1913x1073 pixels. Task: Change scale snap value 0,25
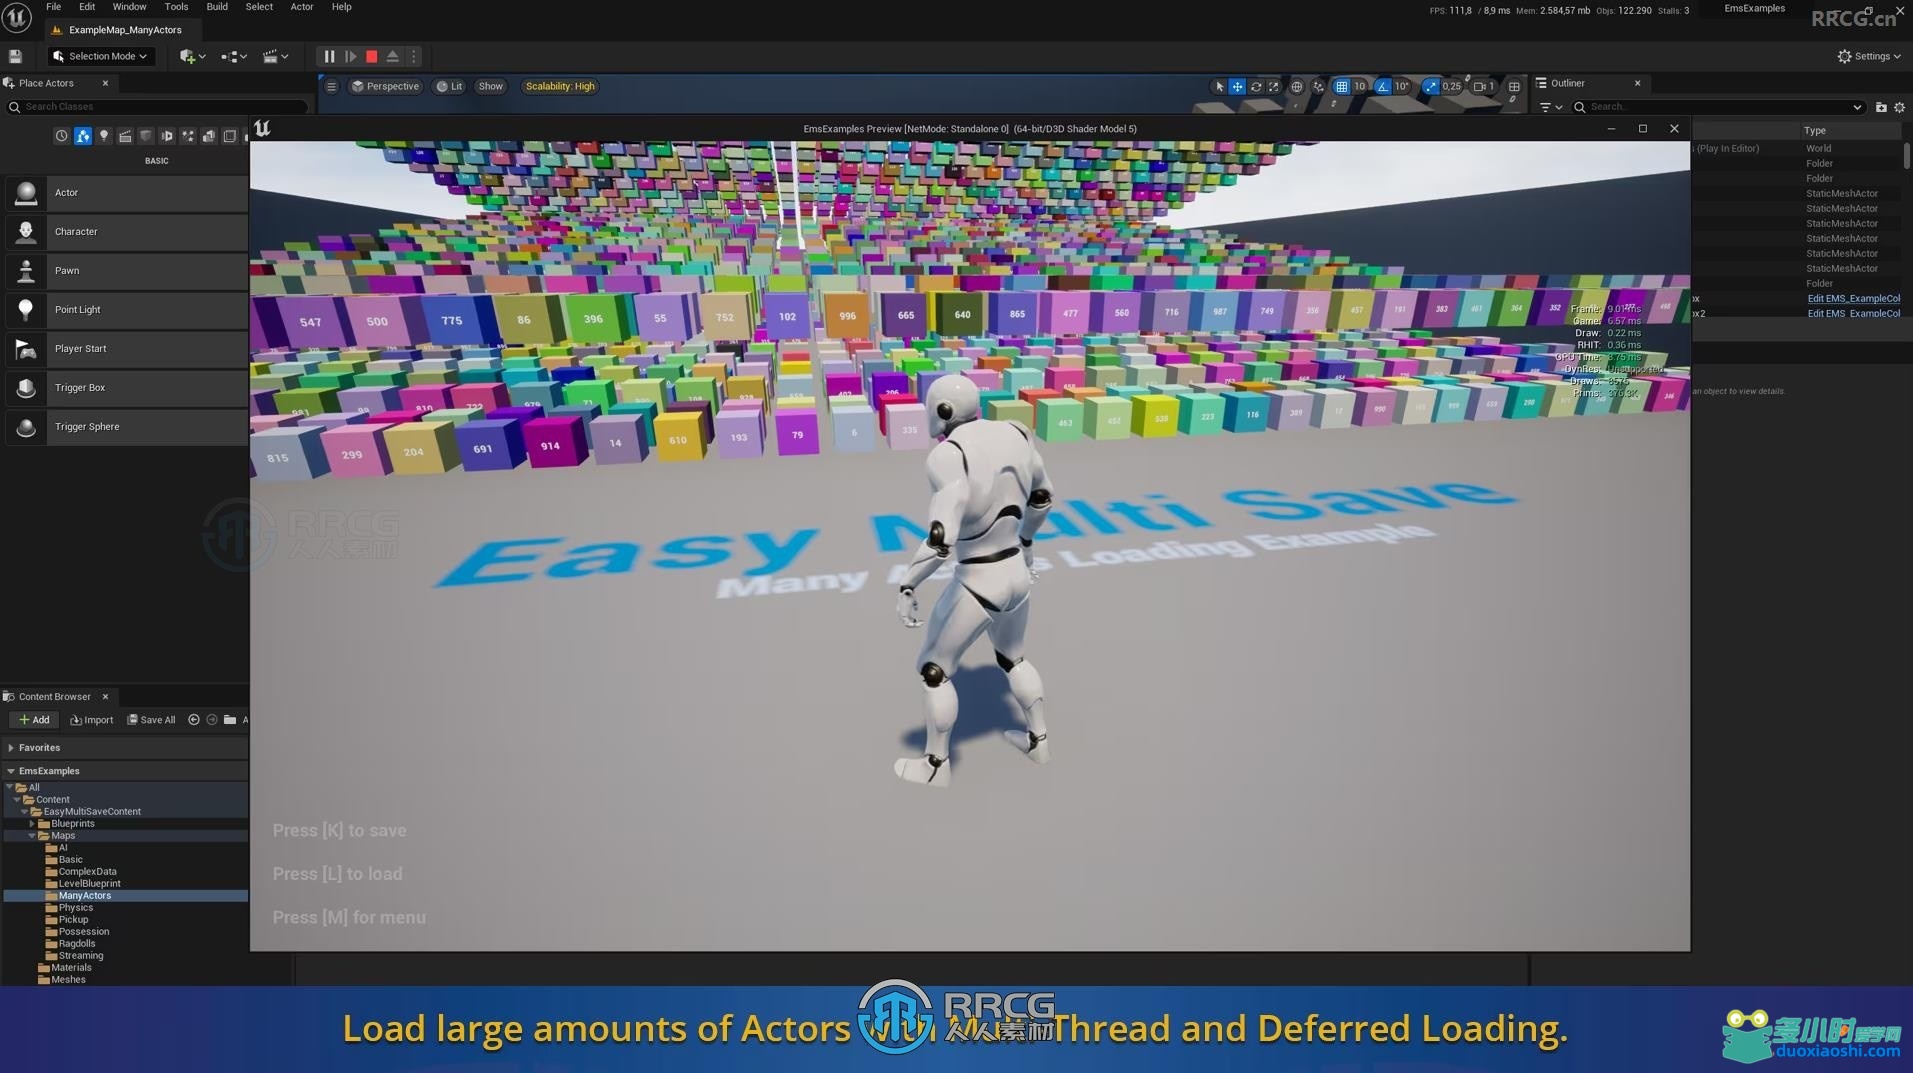[1452, 87]
